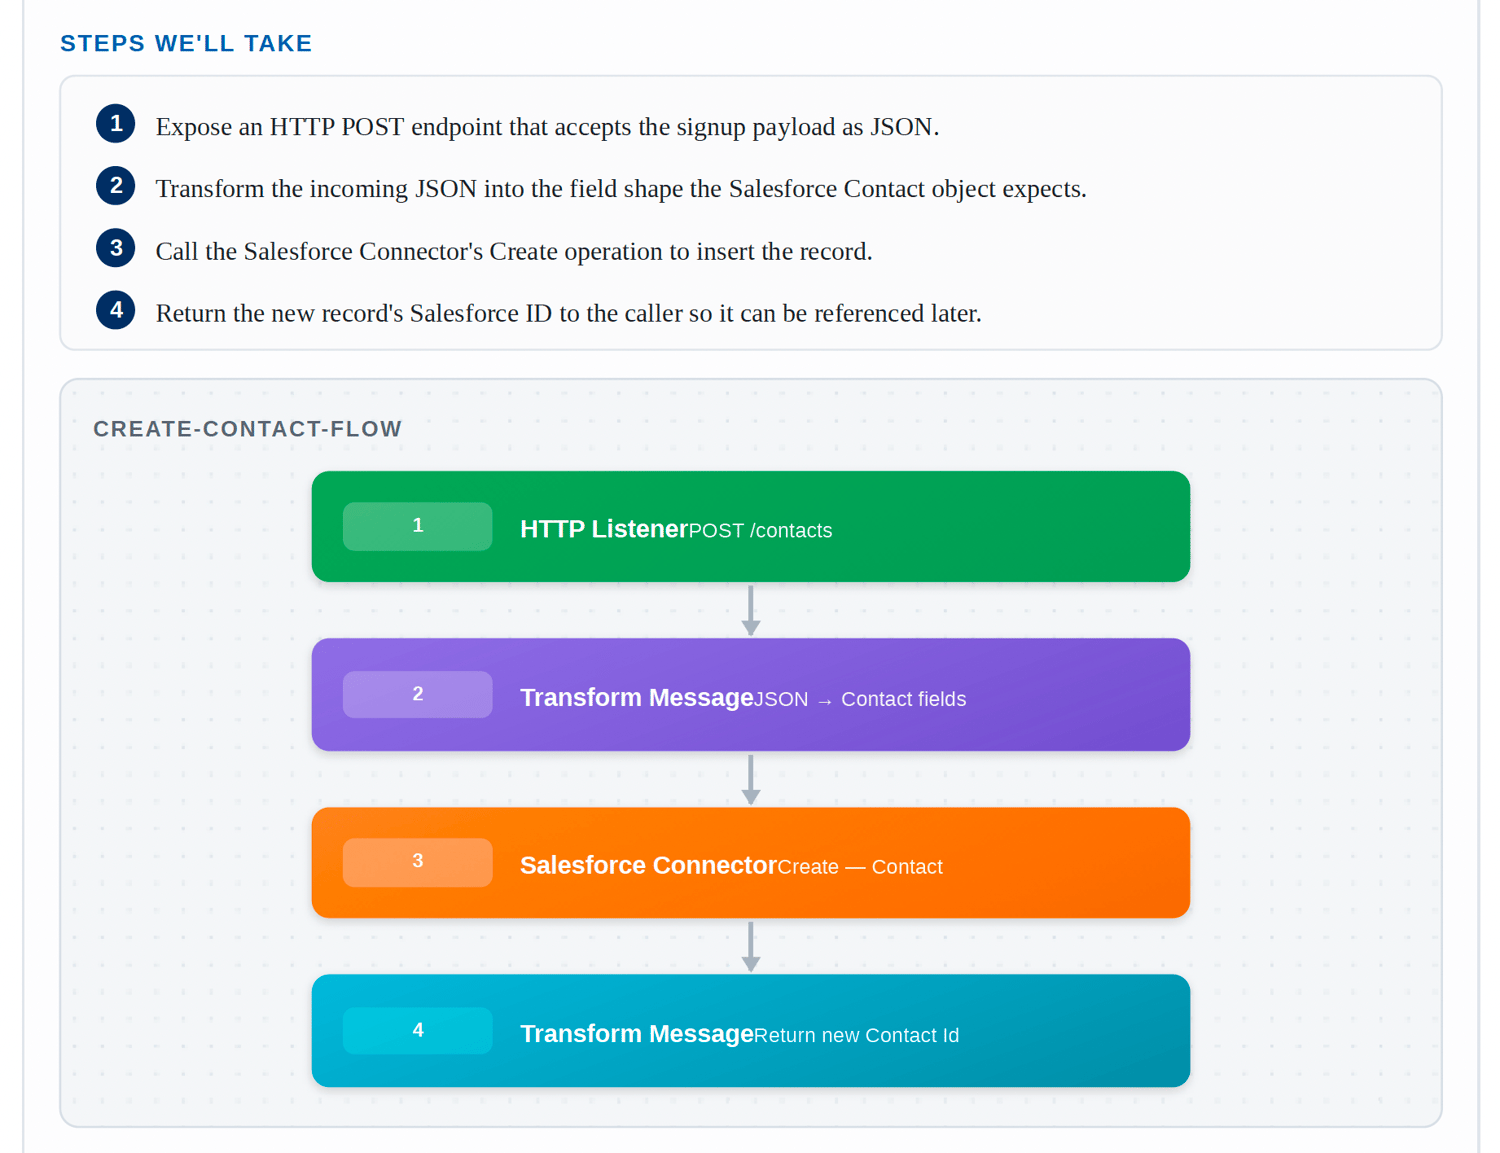This screenshot has width=1500, height=1153.
Task: Click the 'Create — Contact' subtitle
Action: pyautogui.click(x=860, y=867)
